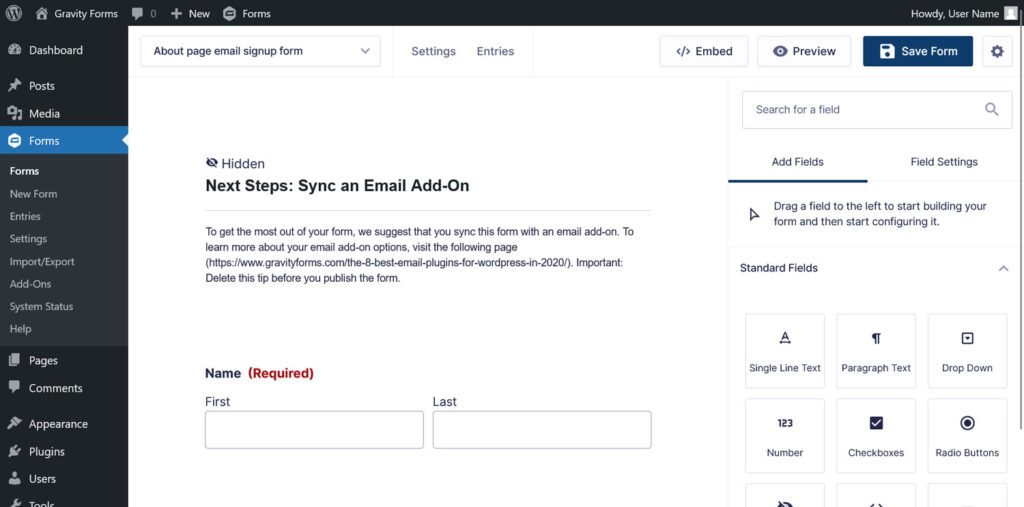1024x507 pixels.
Task: Click the WordPress logo icon
Action: coord(14,13)
